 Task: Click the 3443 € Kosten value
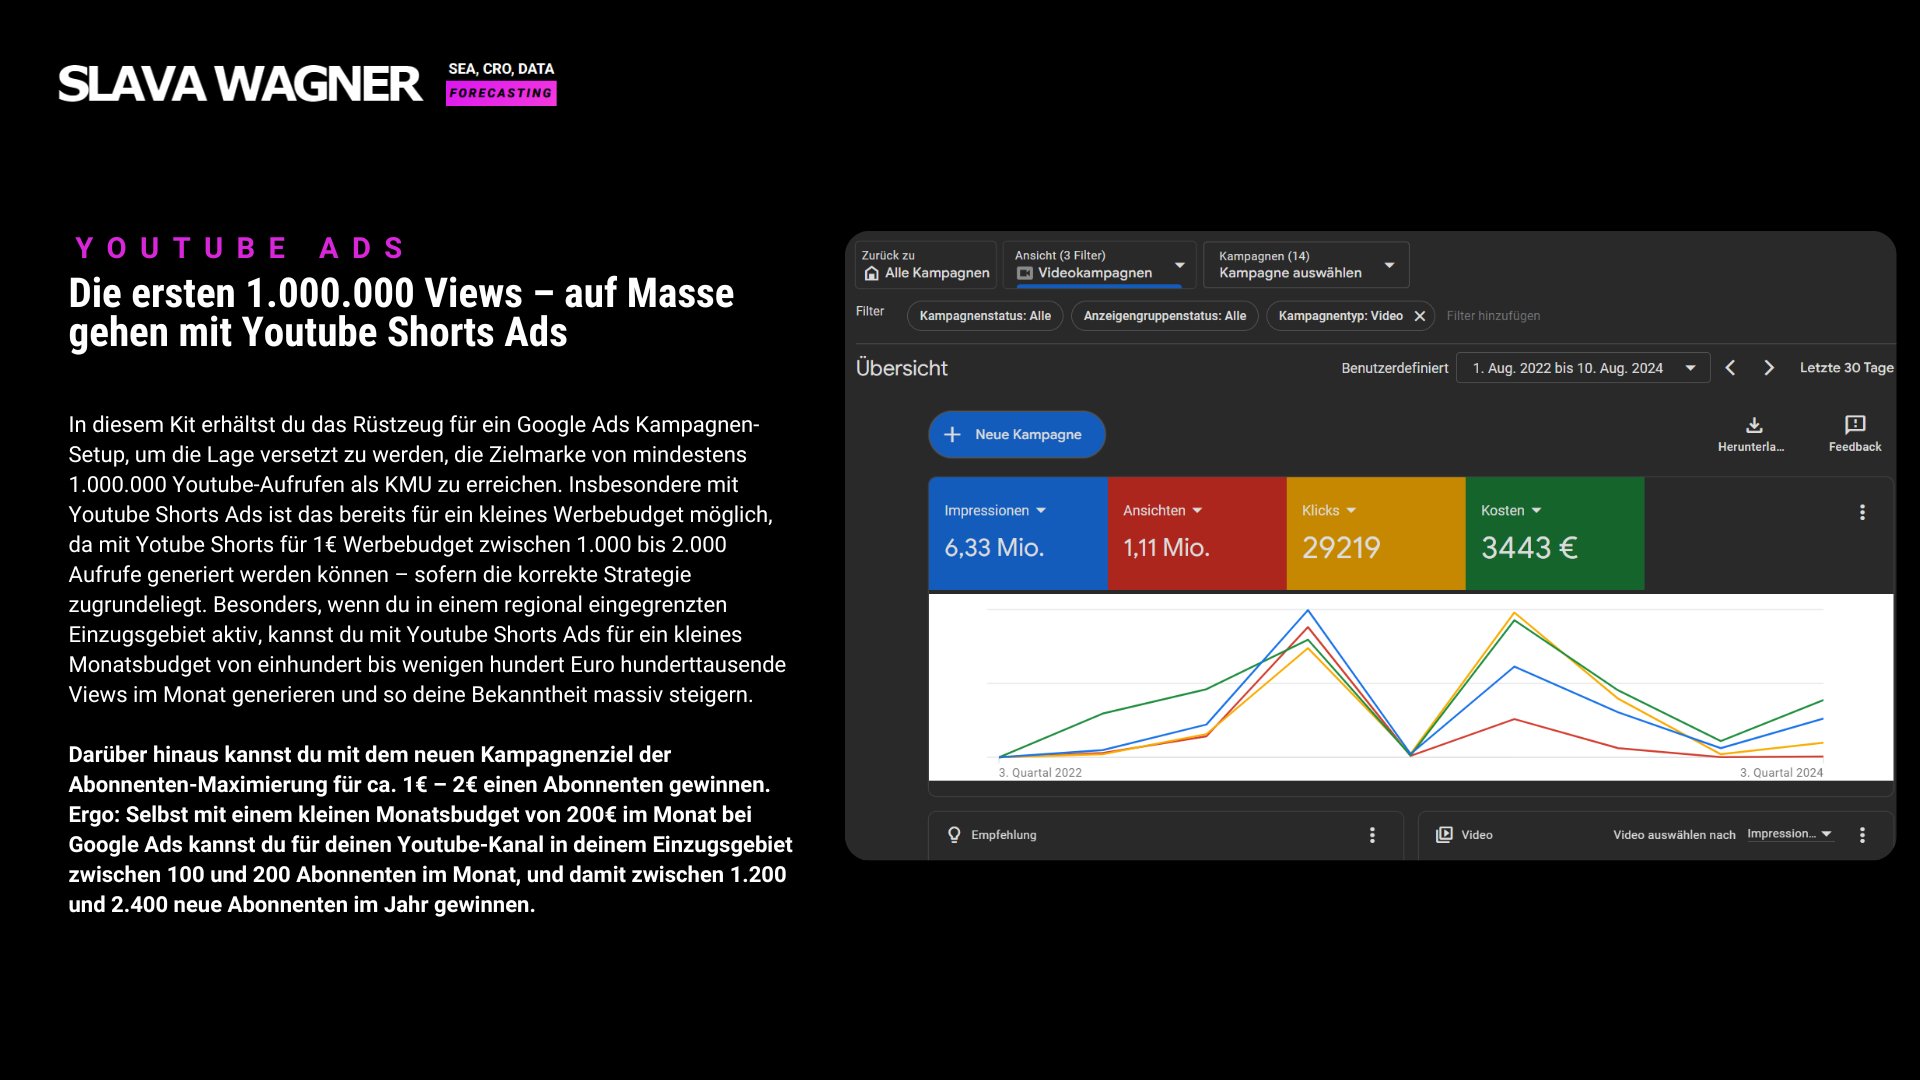pyautogui.click(x=1529, y=548)
